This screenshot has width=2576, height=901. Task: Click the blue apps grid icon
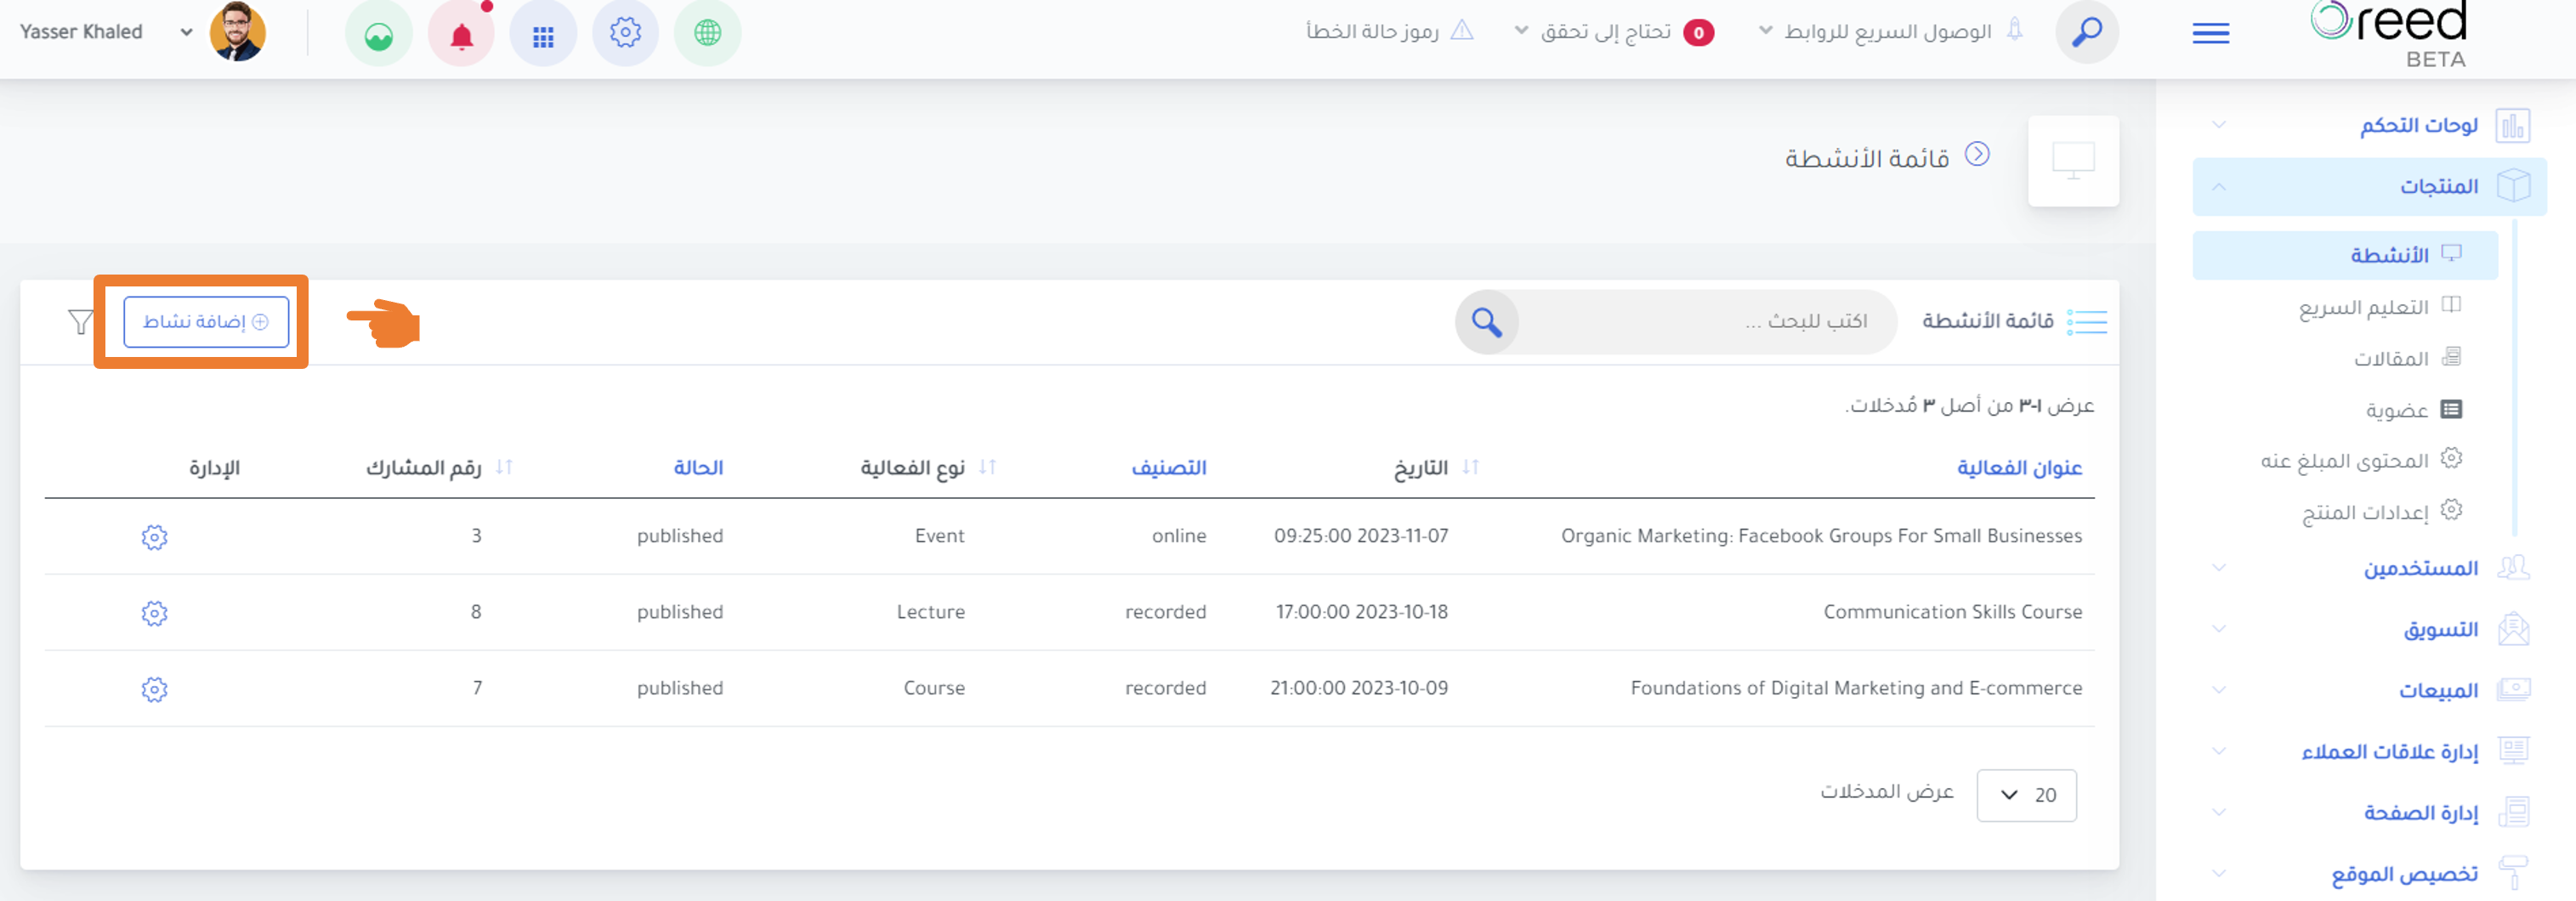543,33
